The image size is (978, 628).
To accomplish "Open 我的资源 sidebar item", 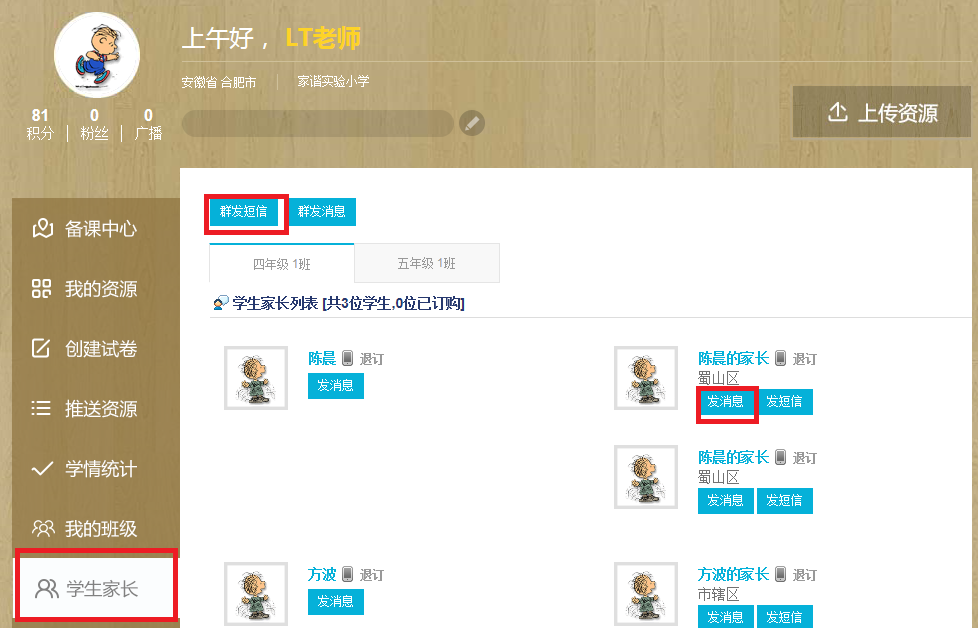I will coord(84,289).
